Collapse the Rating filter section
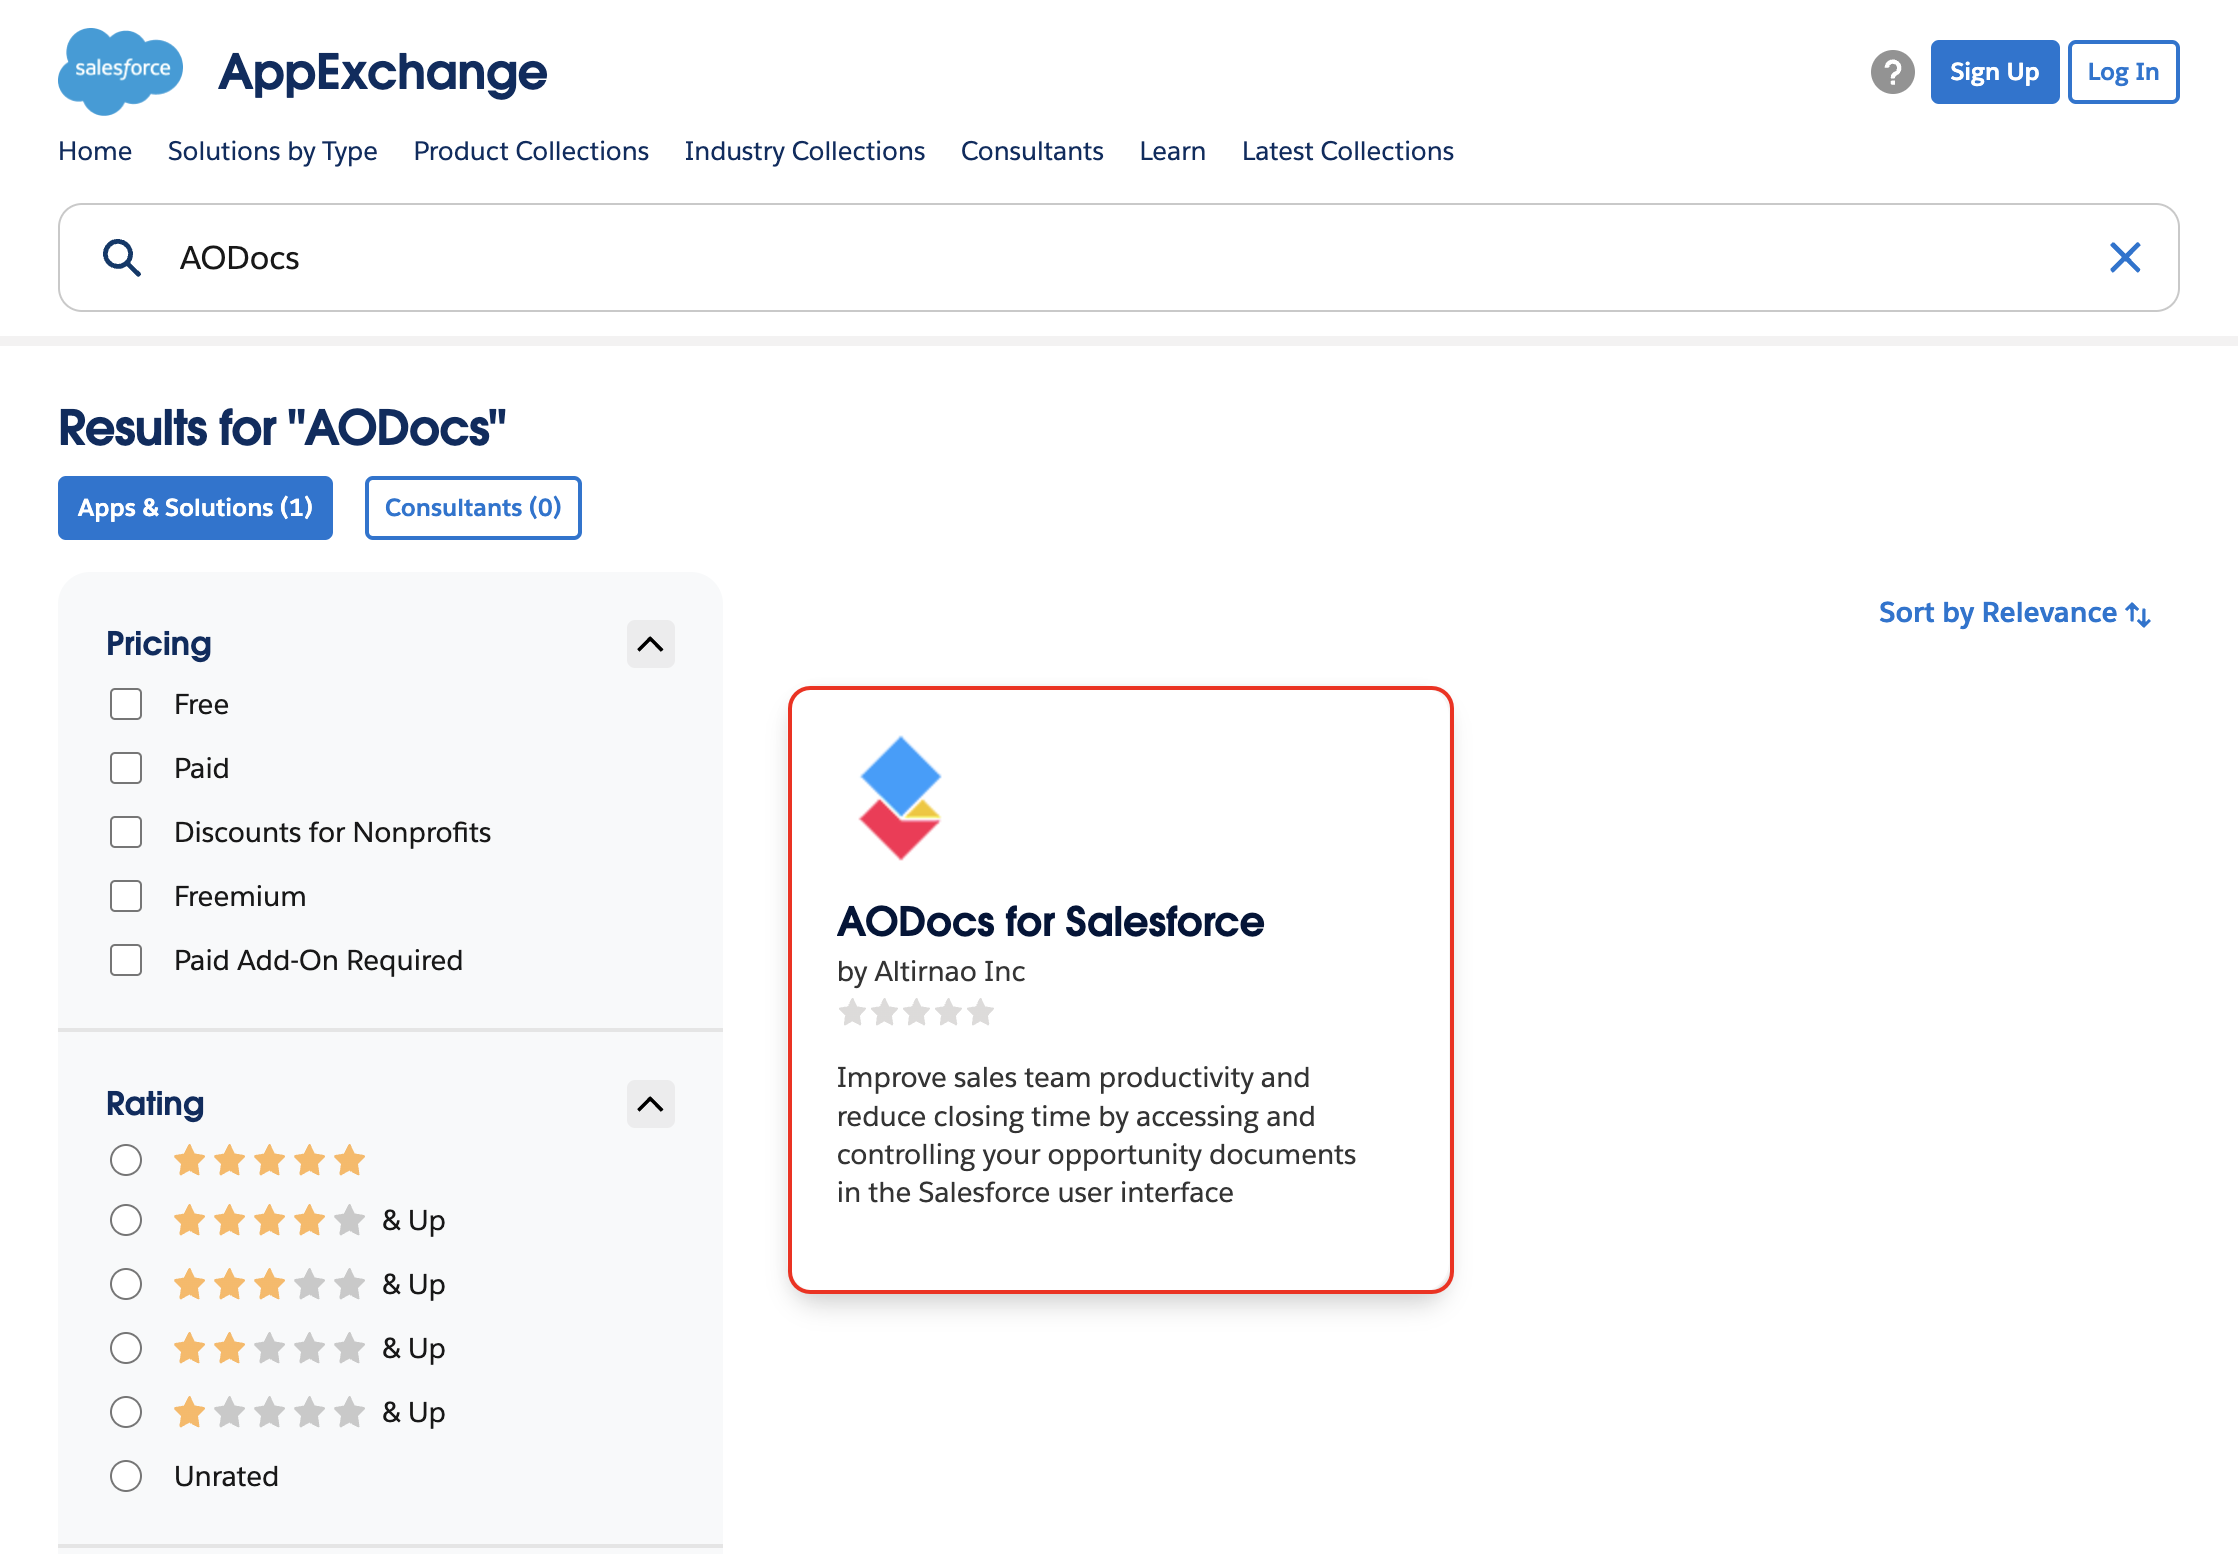The image size is (2238, 1554). 650,1104
